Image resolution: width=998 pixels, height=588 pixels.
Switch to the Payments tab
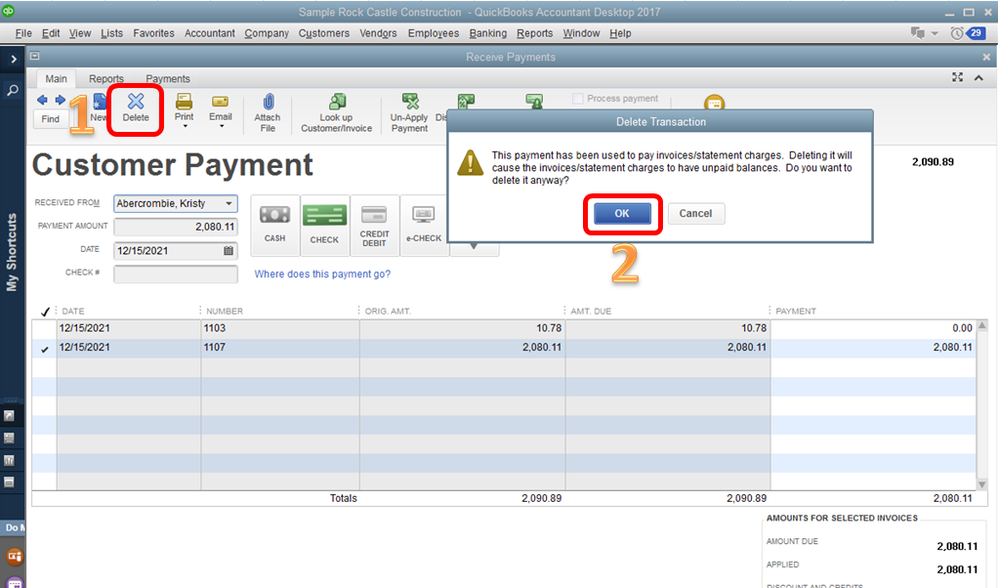(168, 79)
